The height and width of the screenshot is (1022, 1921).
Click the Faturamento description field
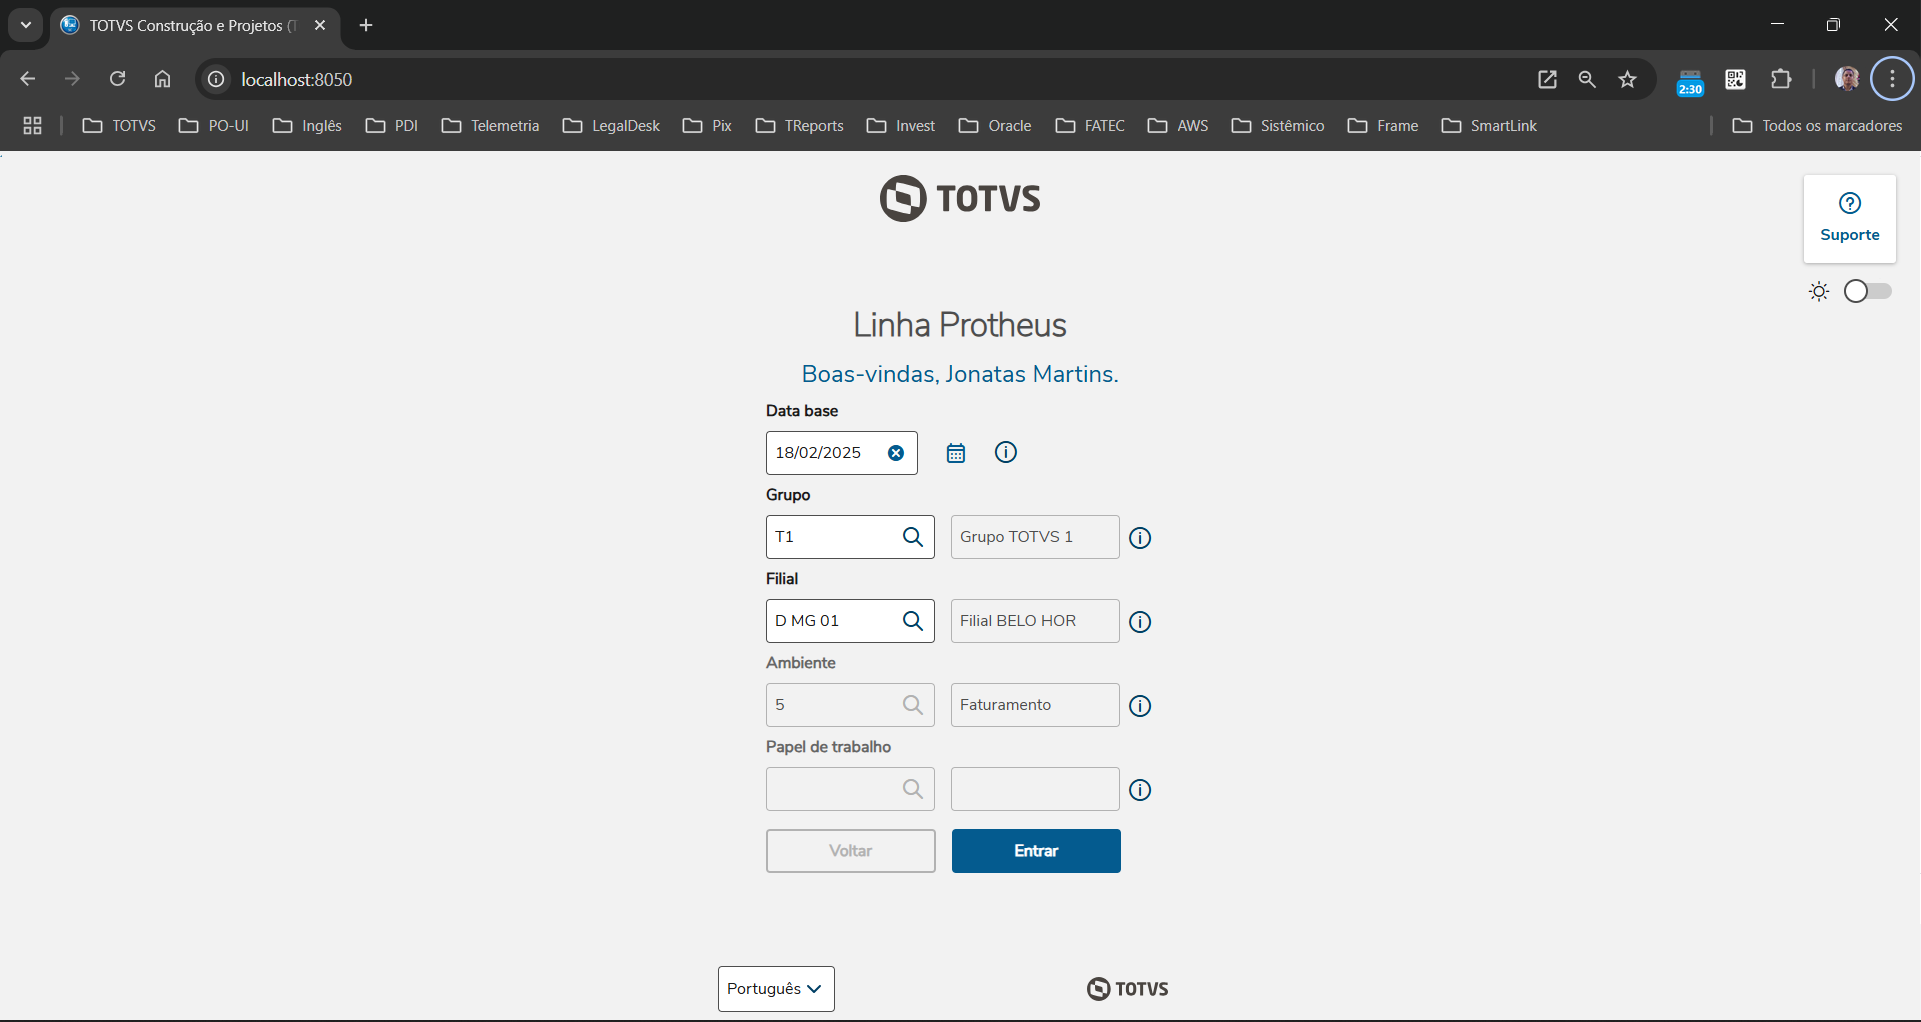coord(1035,705)
